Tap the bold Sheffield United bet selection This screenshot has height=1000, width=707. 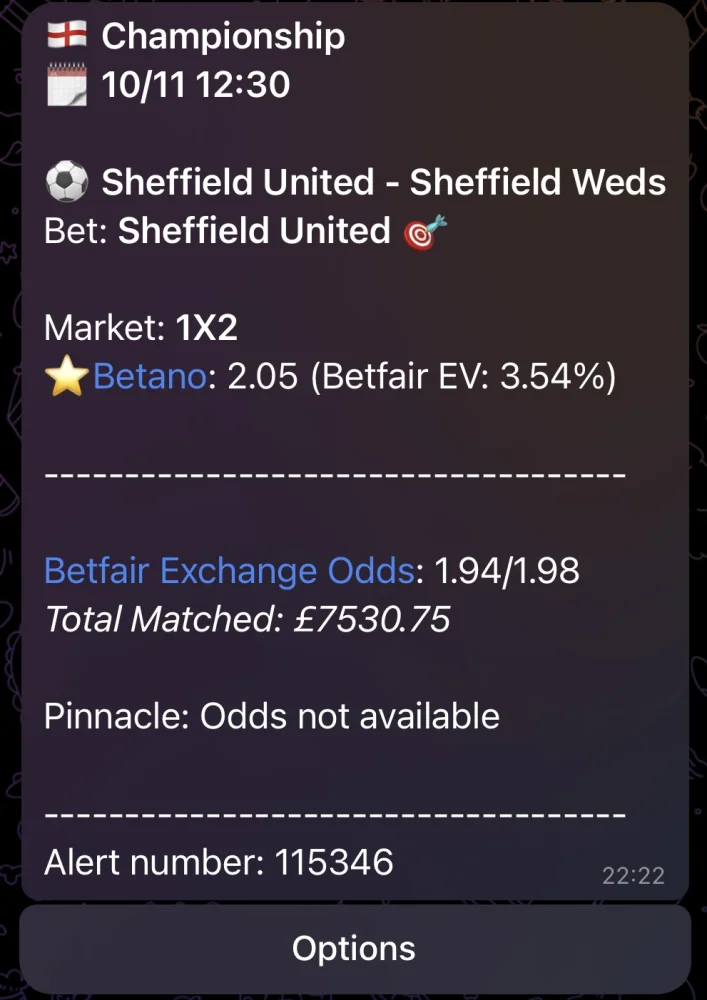click(254, 232)
